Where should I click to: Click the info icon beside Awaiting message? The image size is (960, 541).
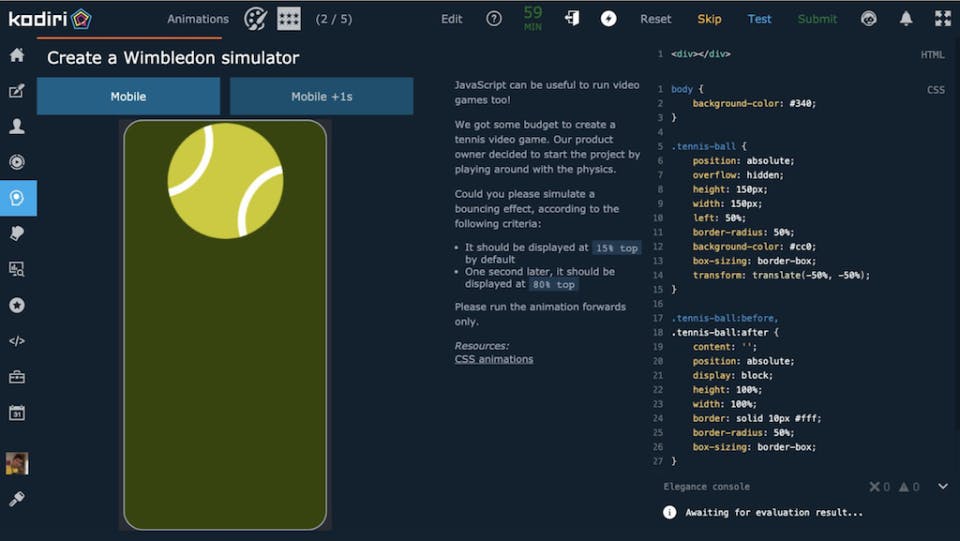[669, 512]
